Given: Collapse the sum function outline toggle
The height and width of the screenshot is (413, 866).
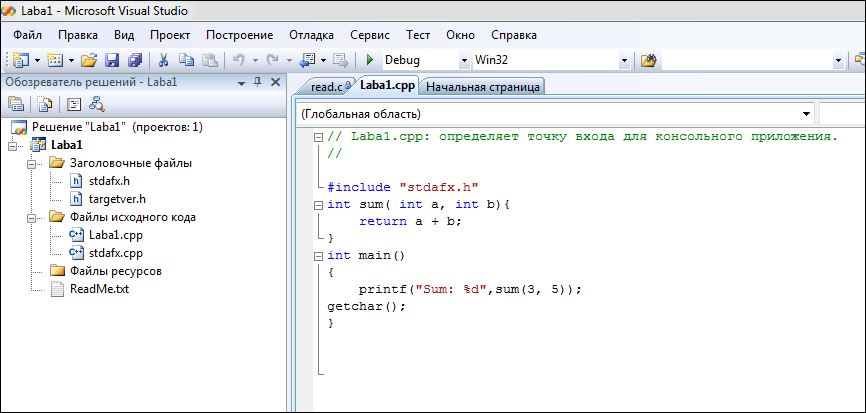Looking at the screenshot, I should [x=318, y=205].
